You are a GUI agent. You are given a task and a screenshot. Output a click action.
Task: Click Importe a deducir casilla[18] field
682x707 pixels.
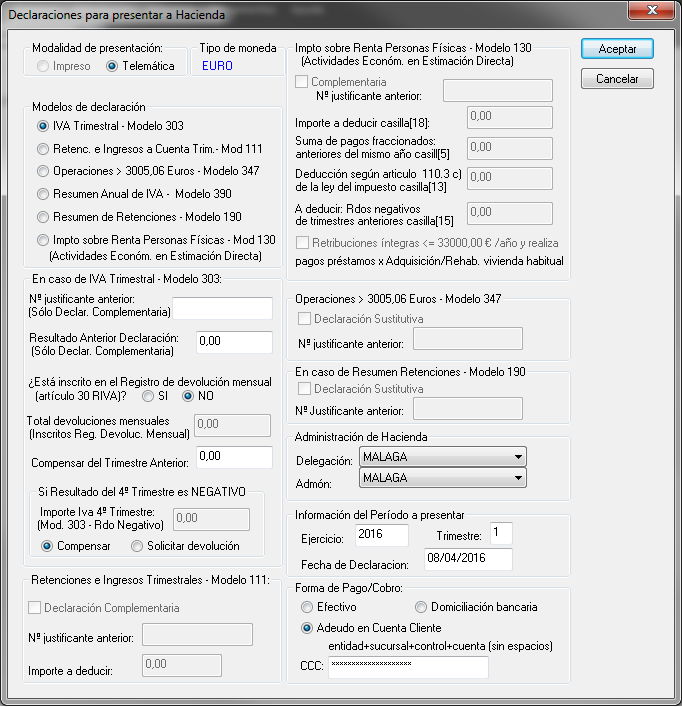point(510,118)
